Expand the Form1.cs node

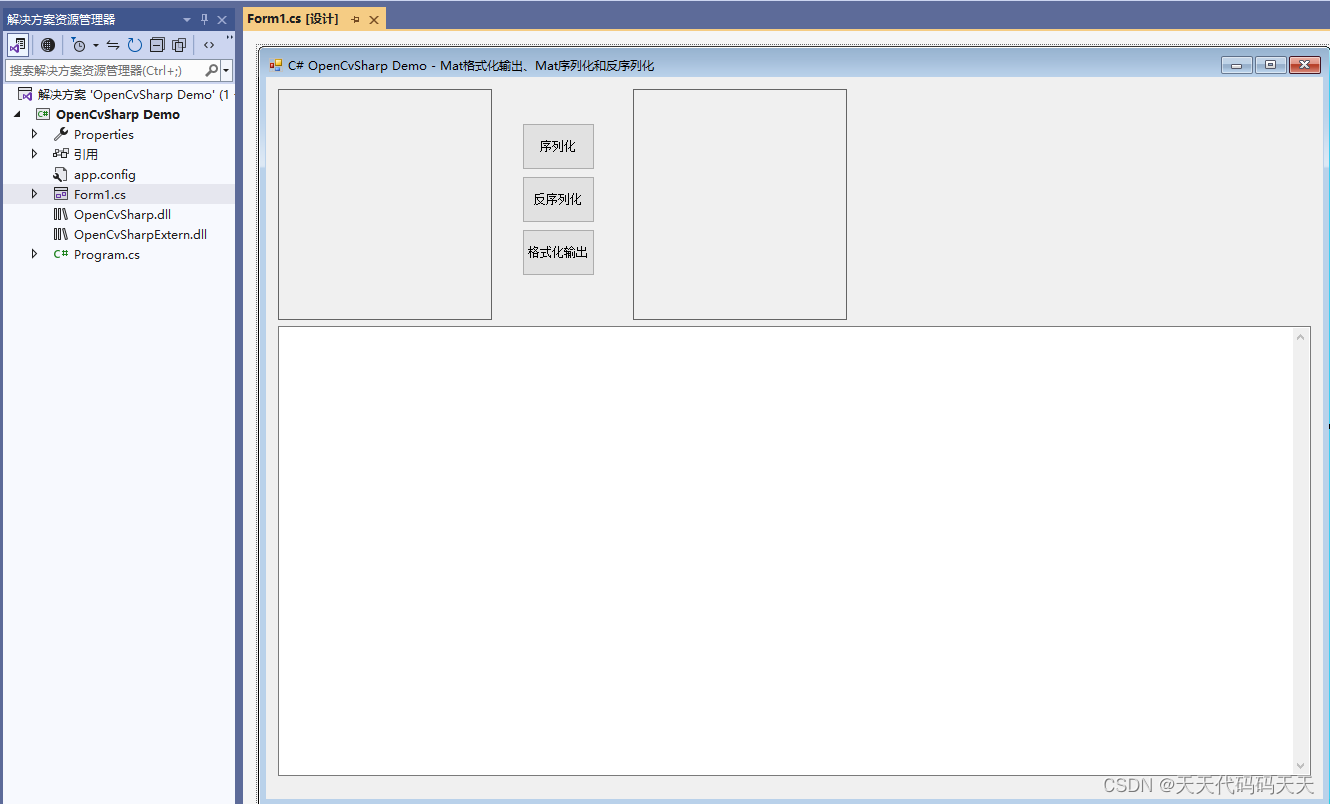[x=34, y=194]
